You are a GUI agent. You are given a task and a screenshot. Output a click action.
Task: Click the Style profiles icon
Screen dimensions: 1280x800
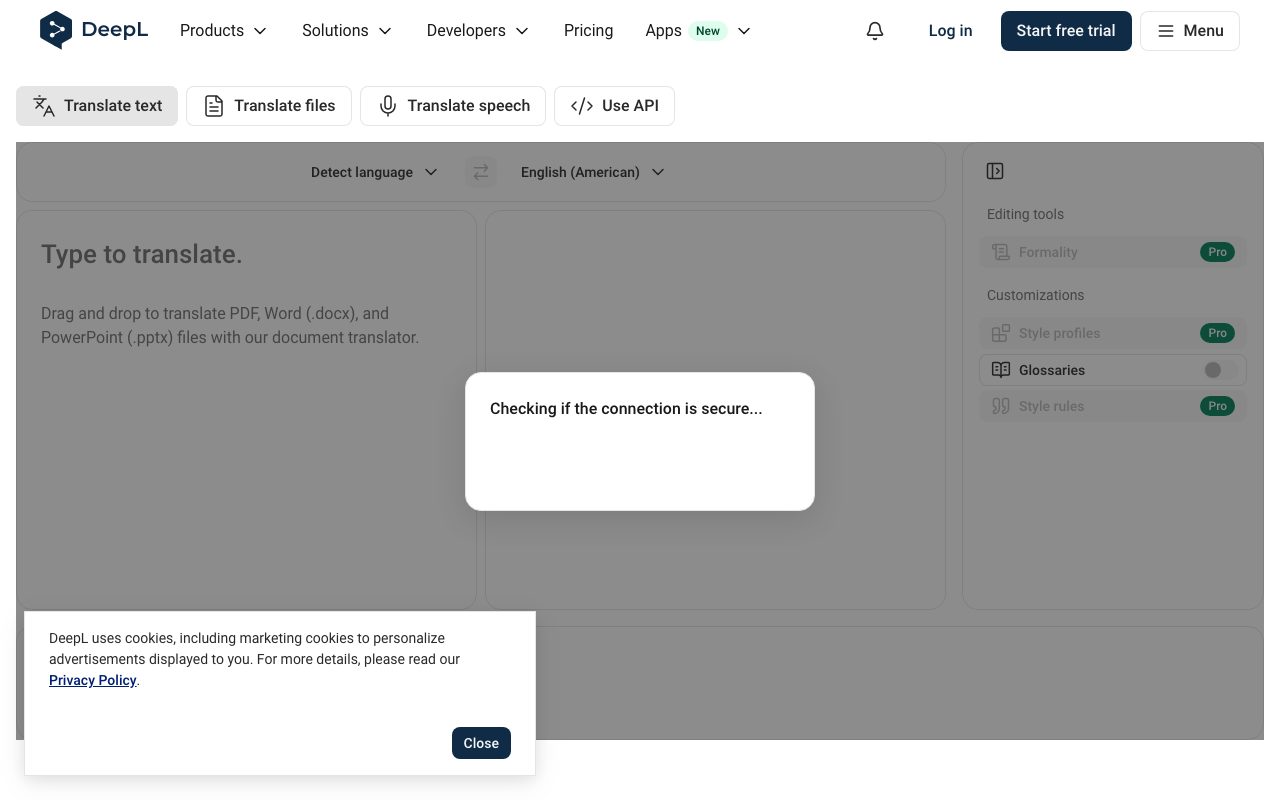[1001, 333]
